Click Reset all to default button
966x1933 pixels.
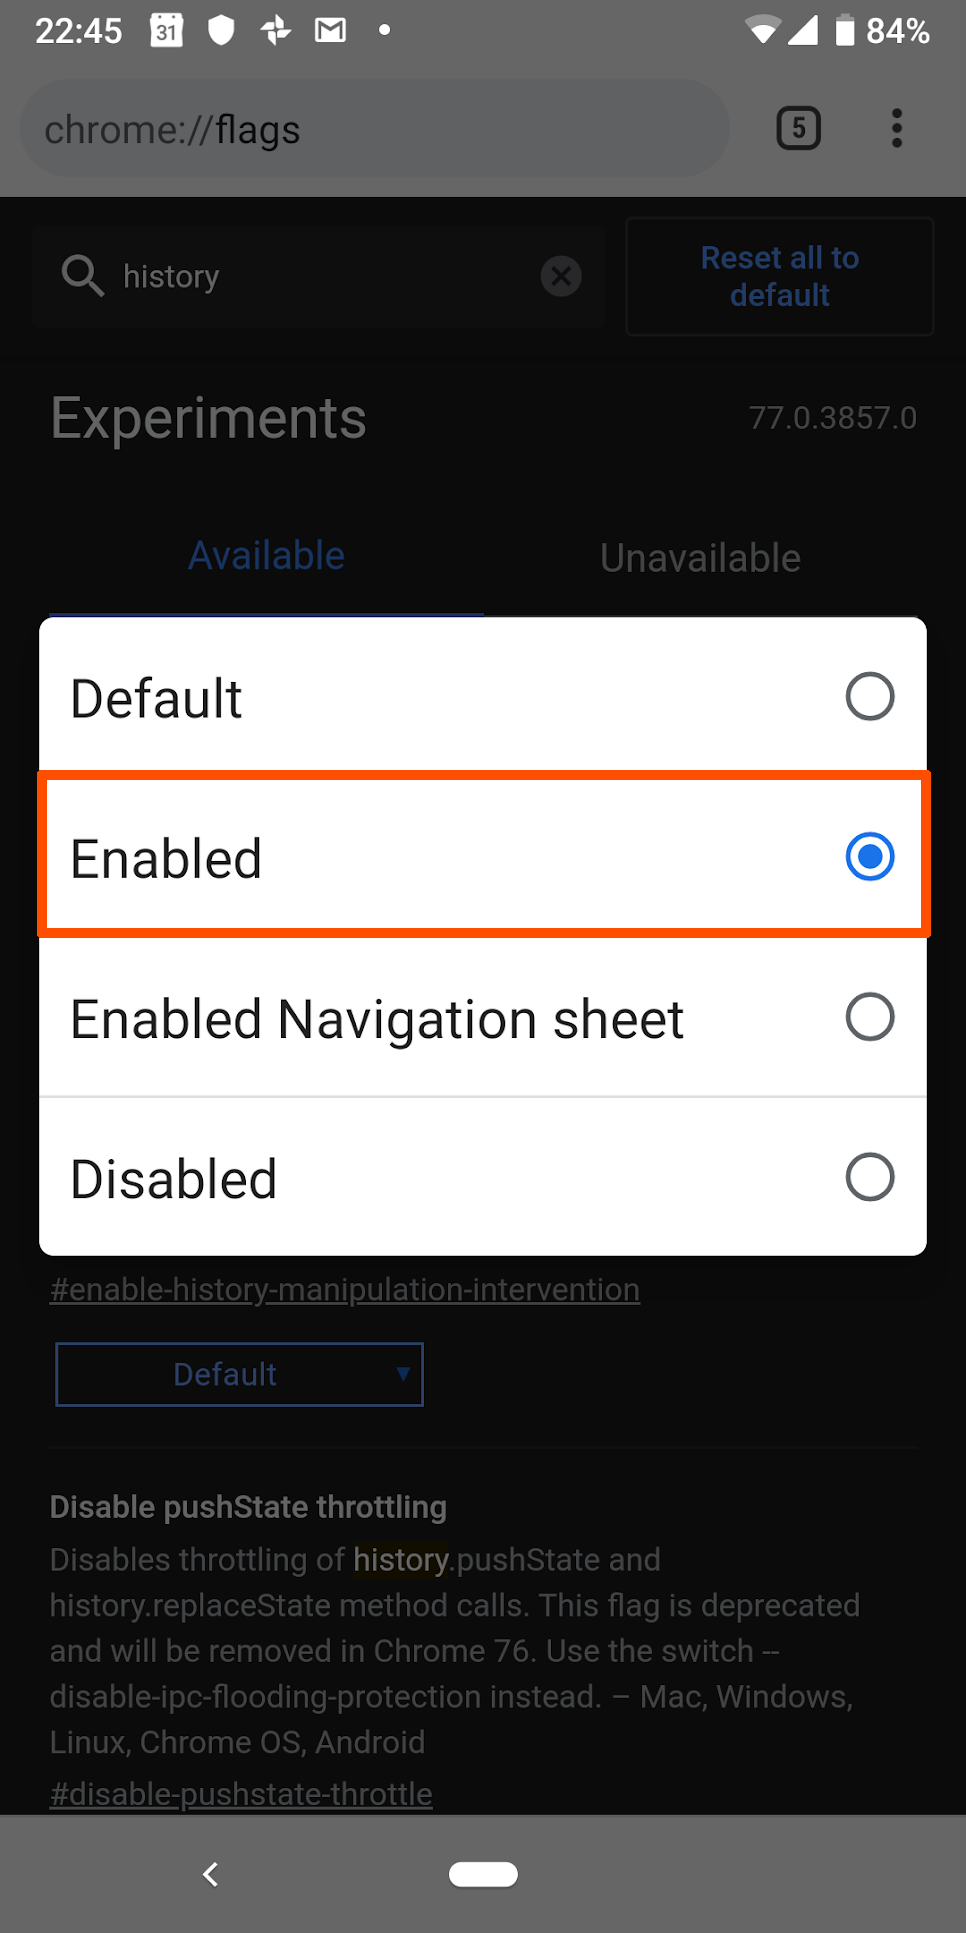[x=780, y=276]
